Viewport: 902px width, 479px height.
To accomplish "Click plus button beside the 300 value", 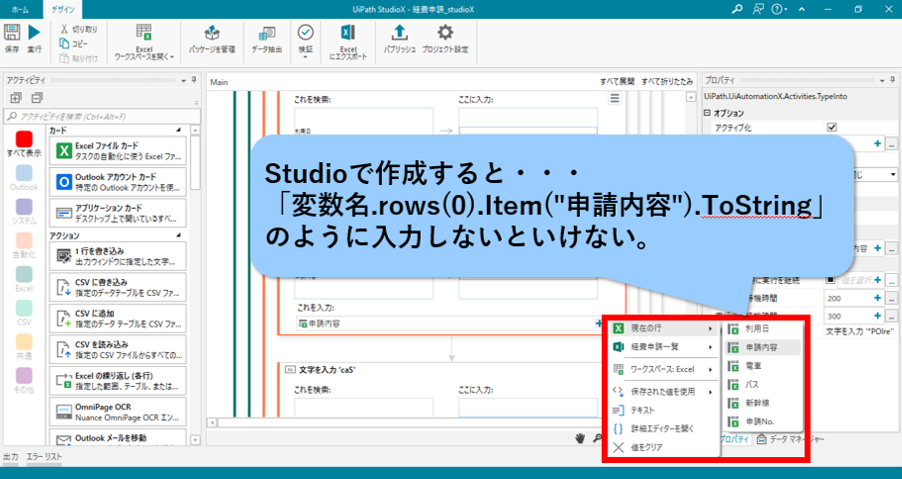I will [x=878, y=316].
